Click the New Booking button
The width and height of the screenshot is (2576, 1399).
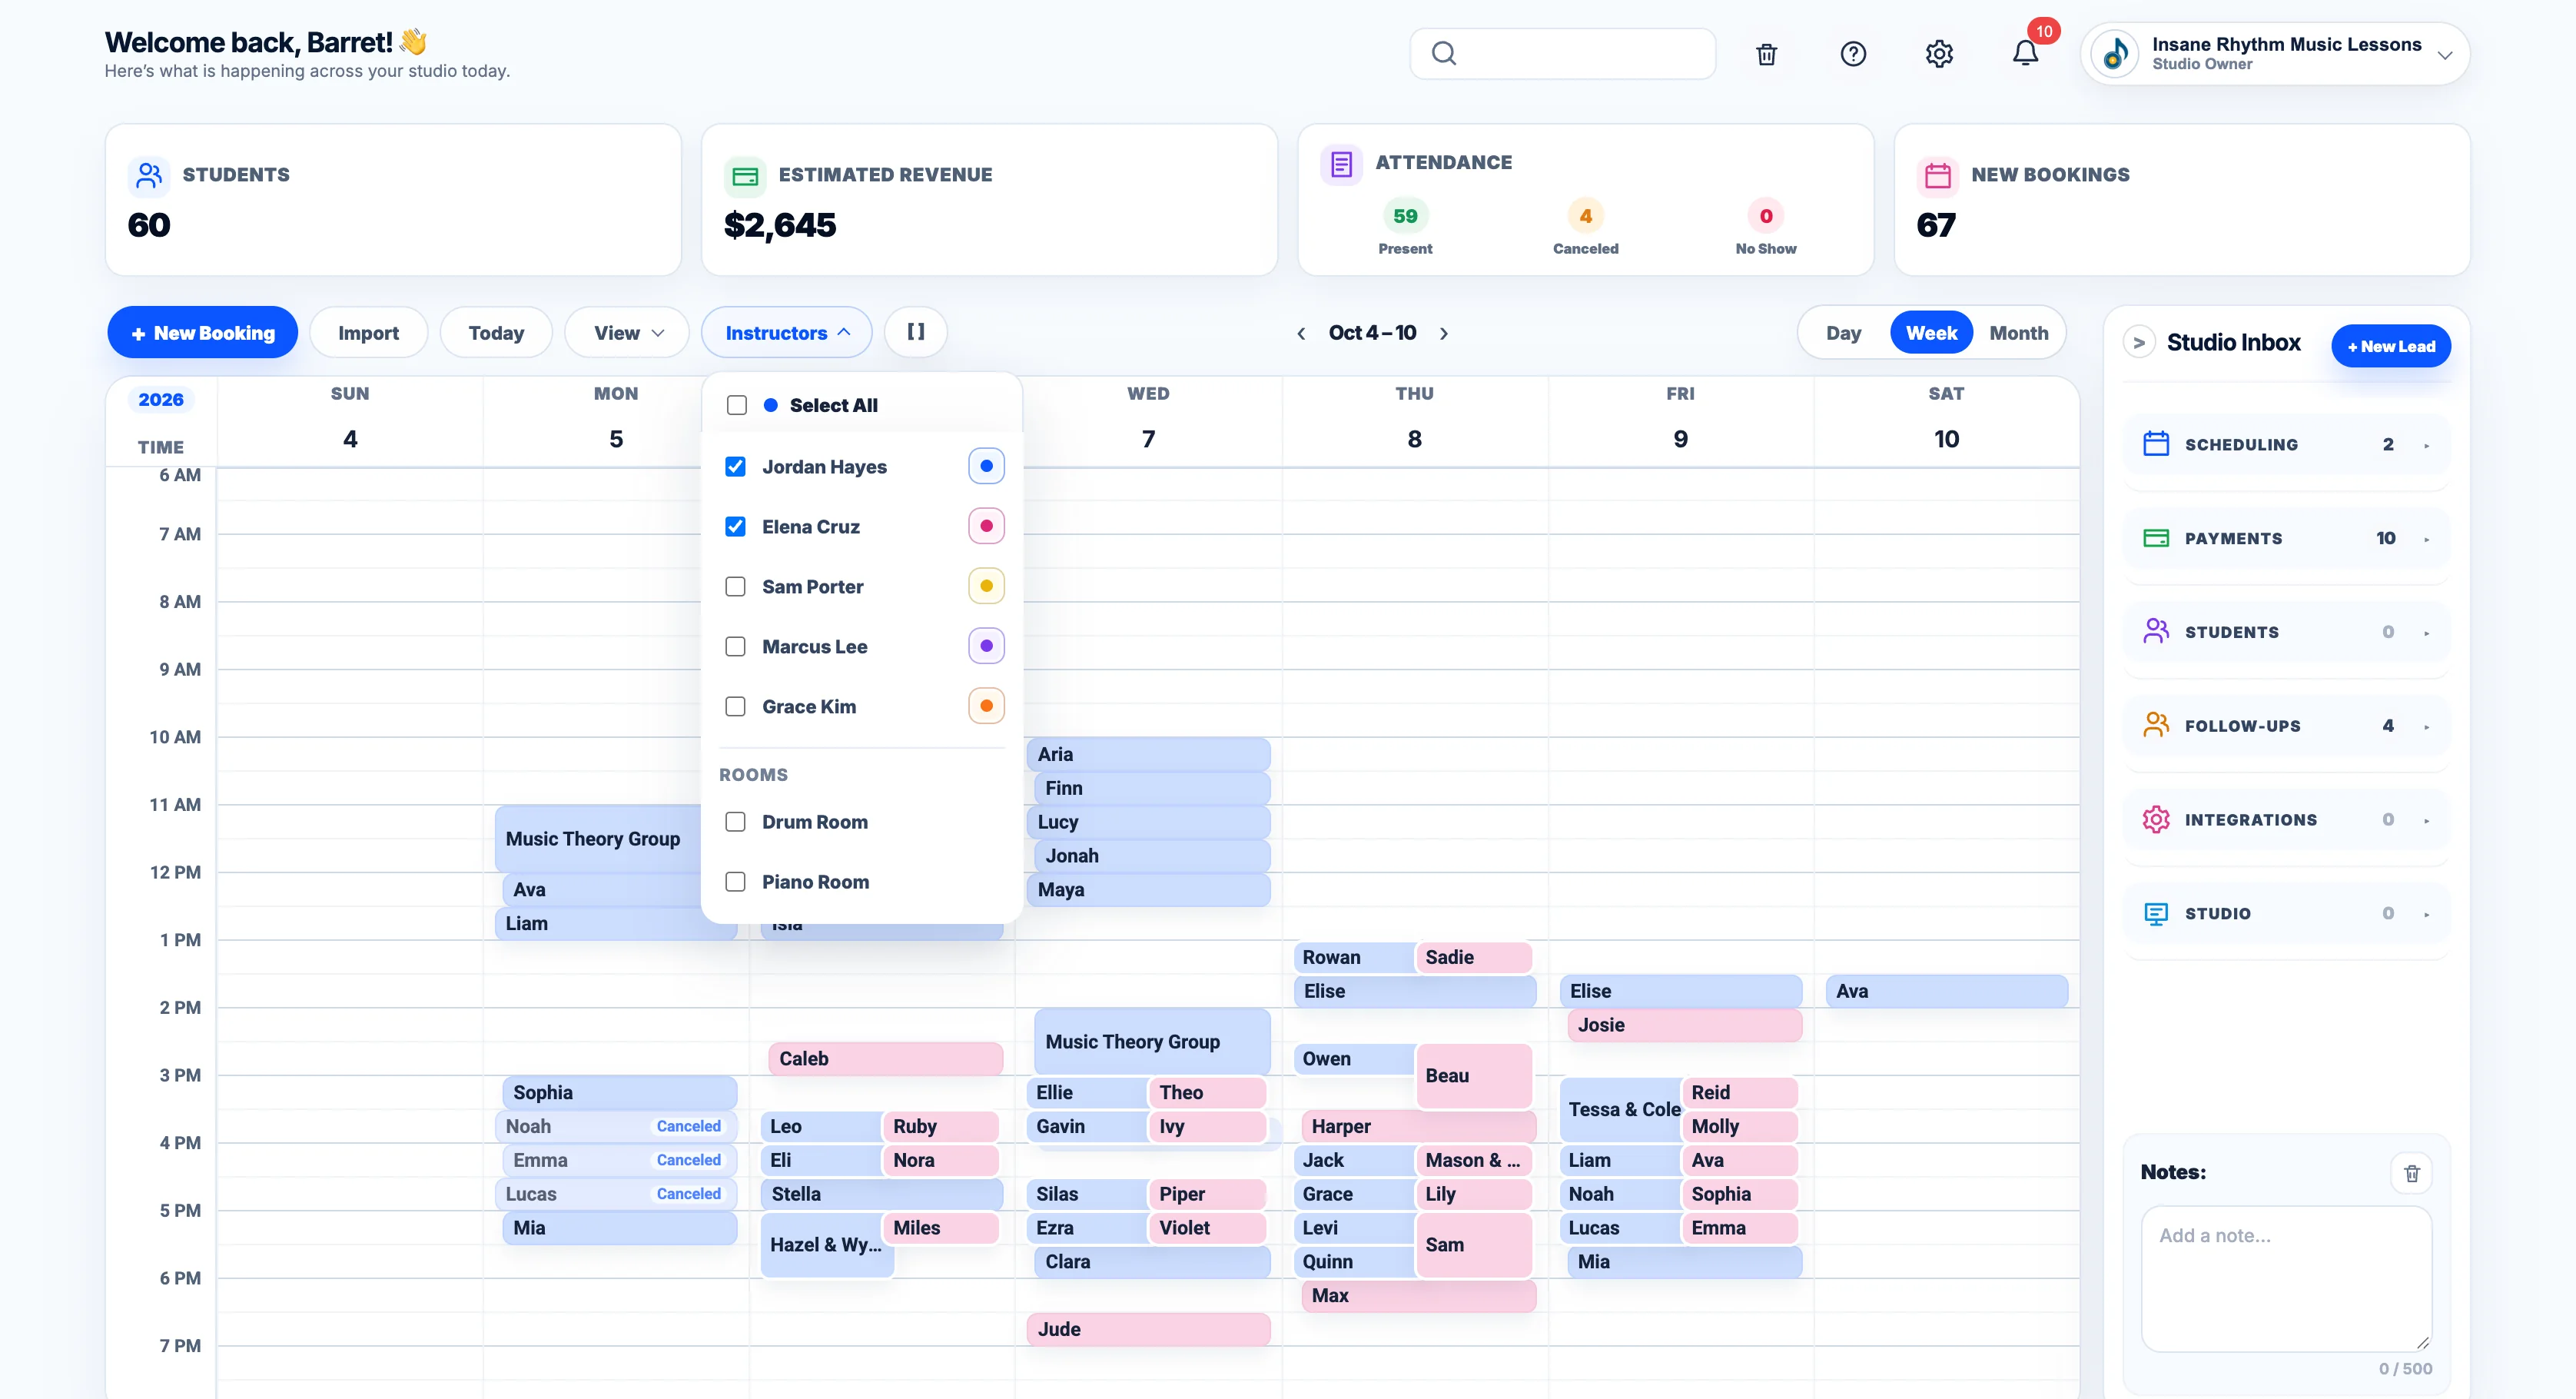(x=203, y=332)
